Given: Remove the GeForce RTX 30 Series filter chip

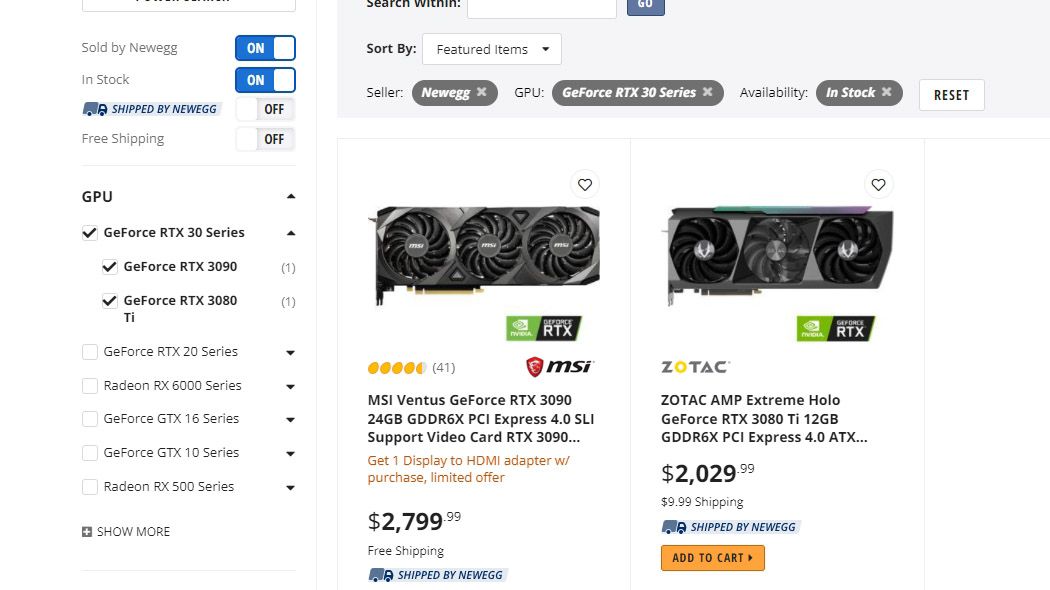Looking at the screenshot, I should point(707,92).
